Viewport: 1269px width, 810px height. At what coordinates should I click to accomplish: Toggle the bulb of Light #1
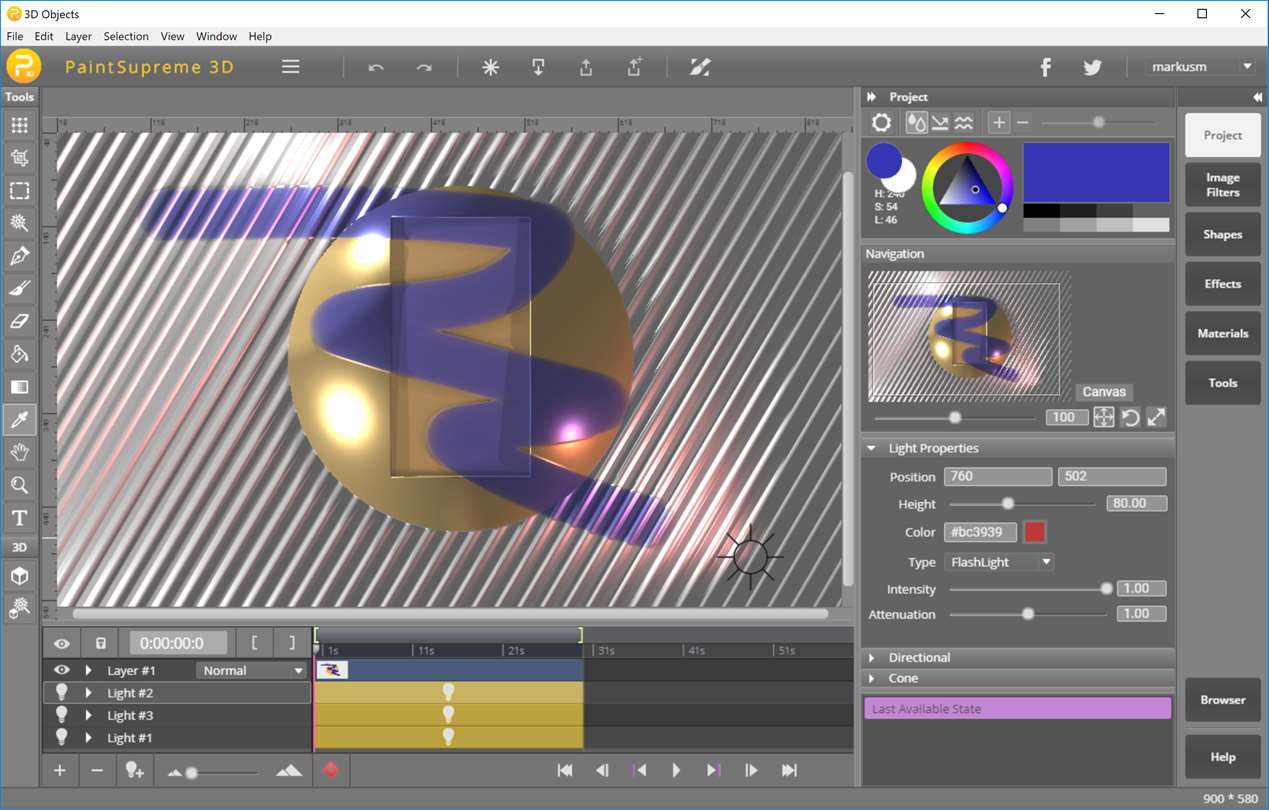61,737
